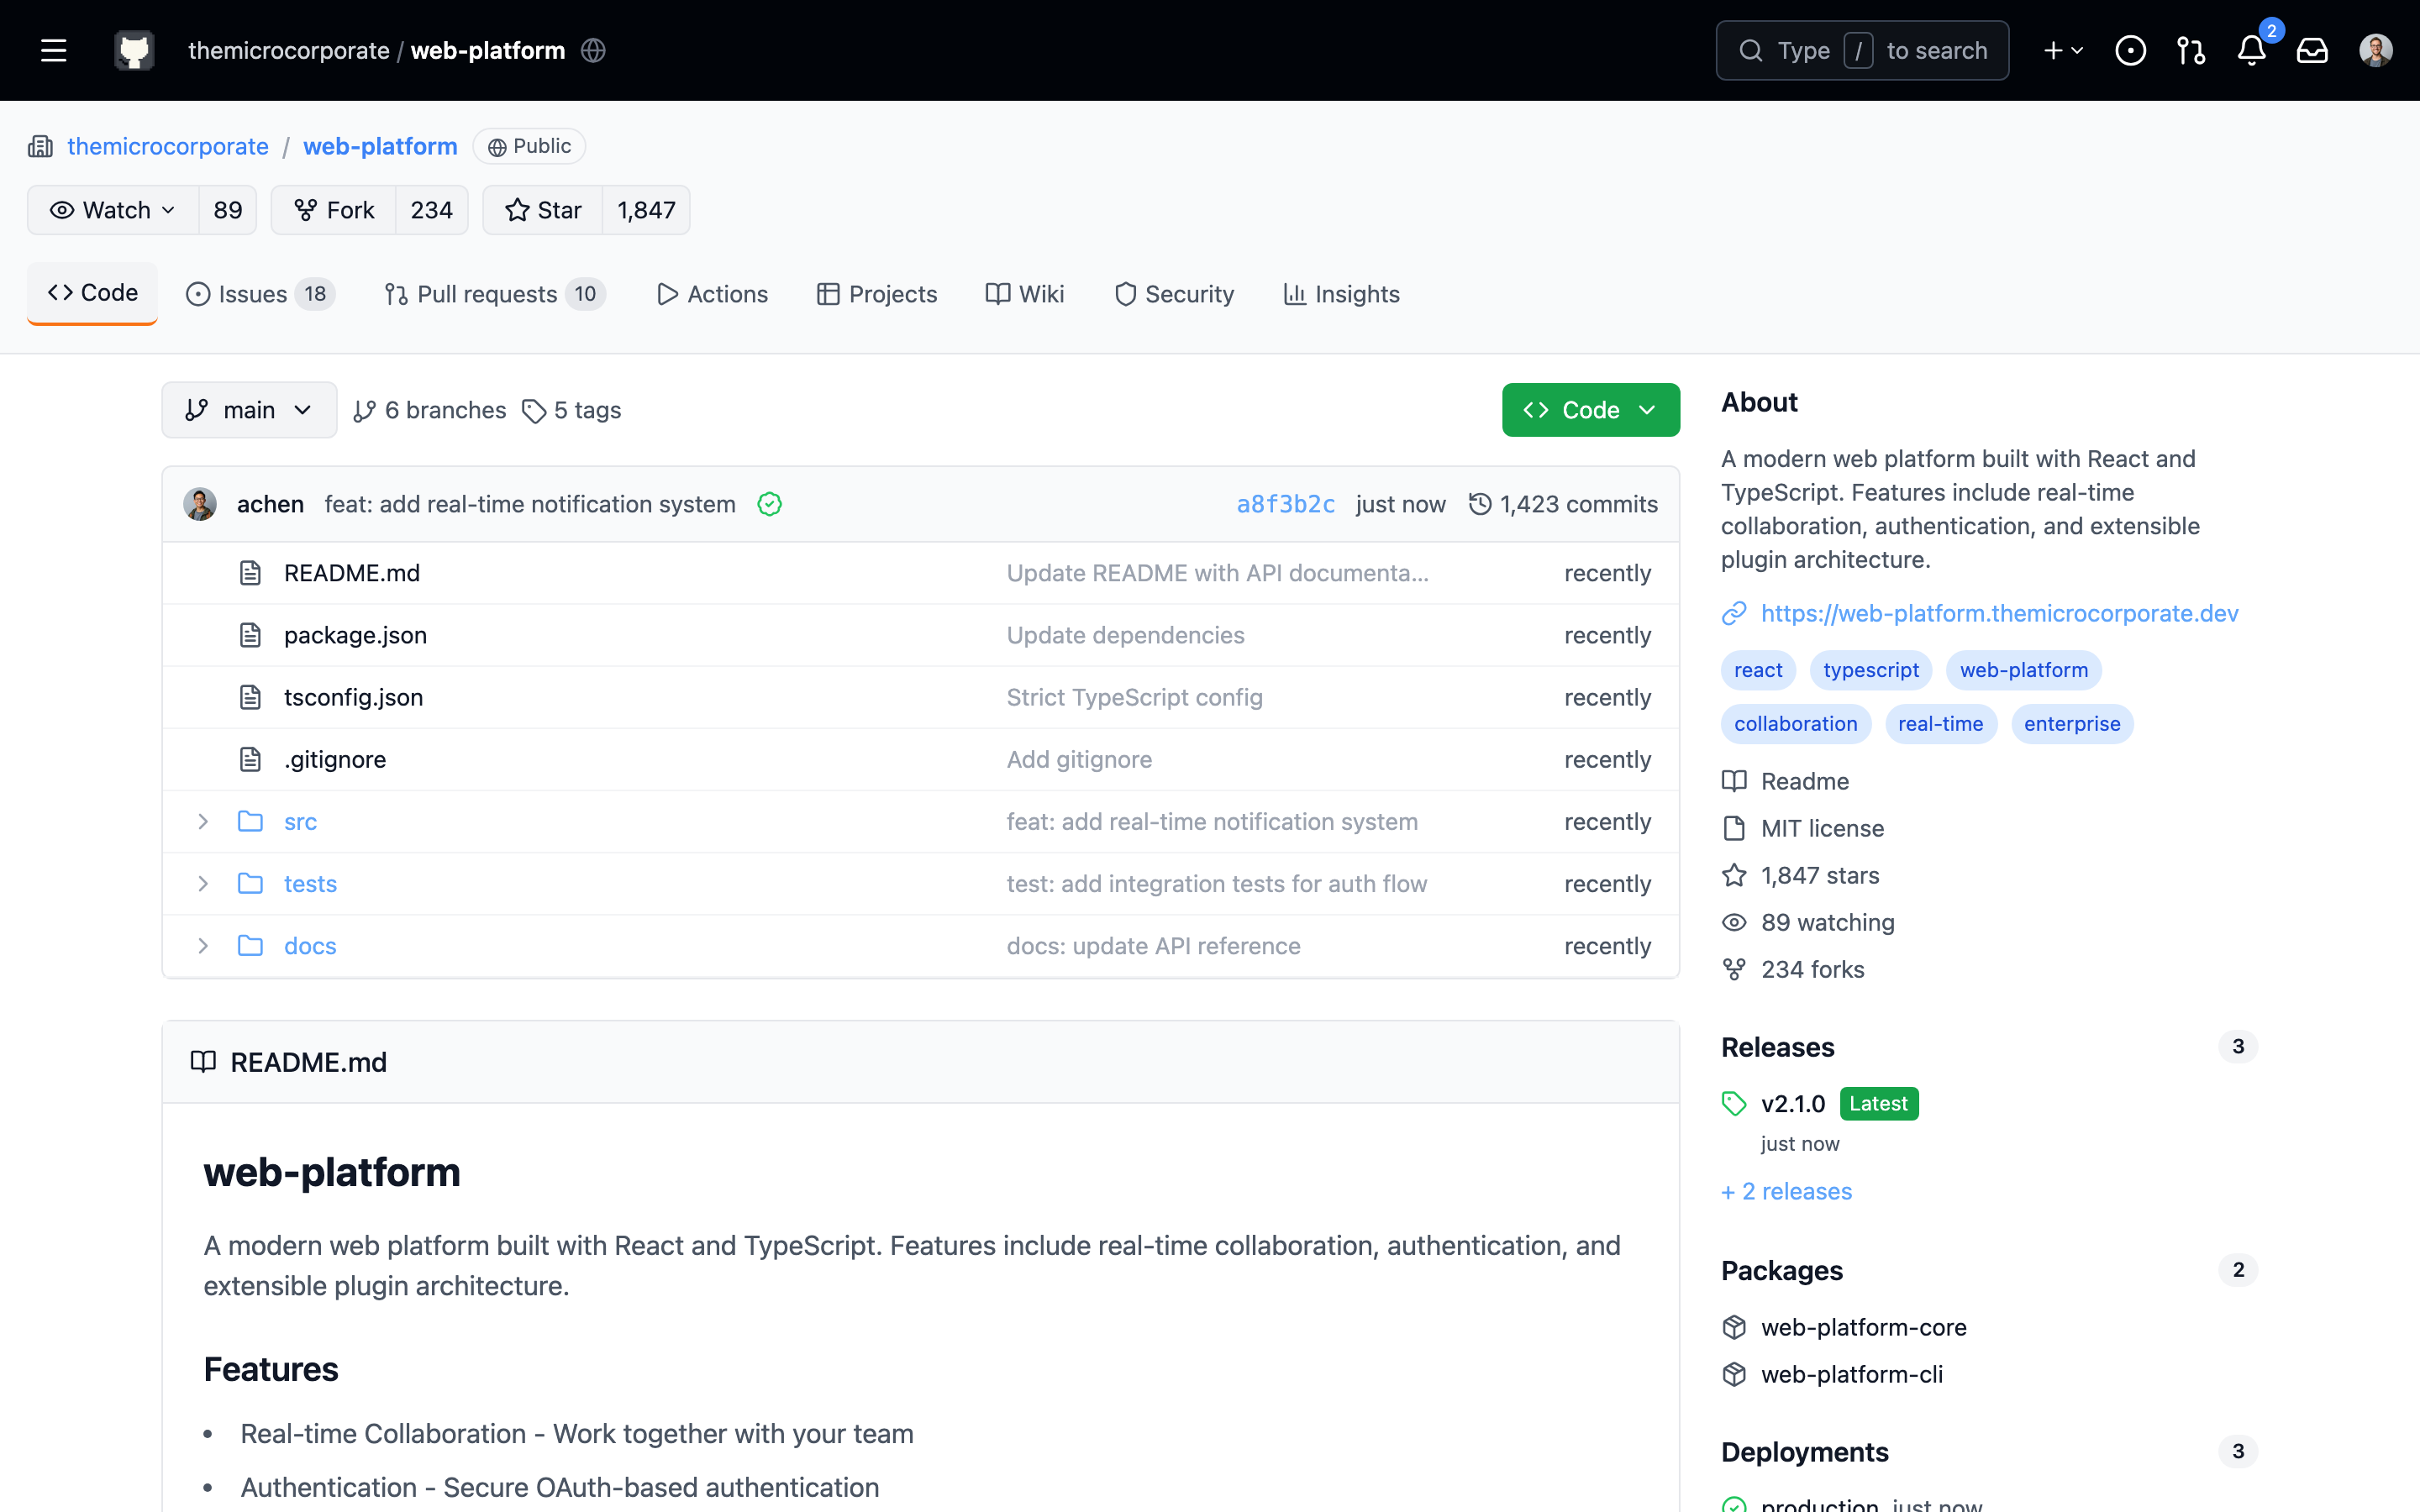Viewport: 2420px width, 1512px height.
Task: Open the docs folder
Action: (x=310, y=946)
